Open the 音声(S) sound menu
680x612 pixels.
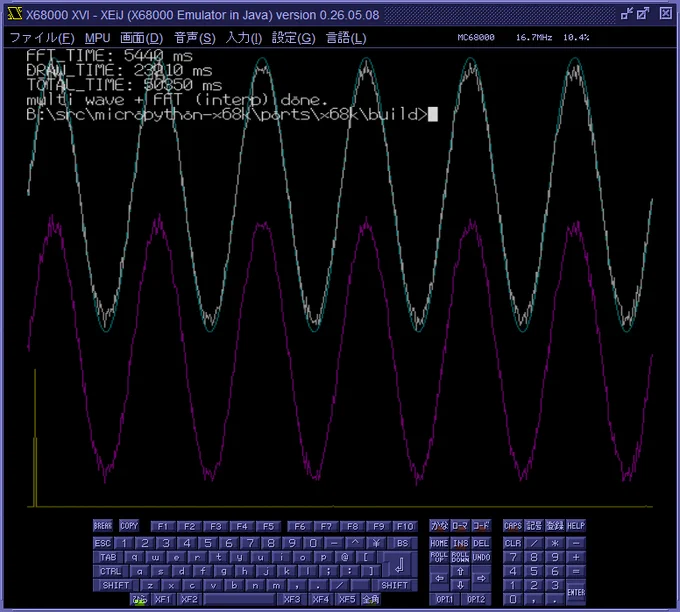pos(195,38)
